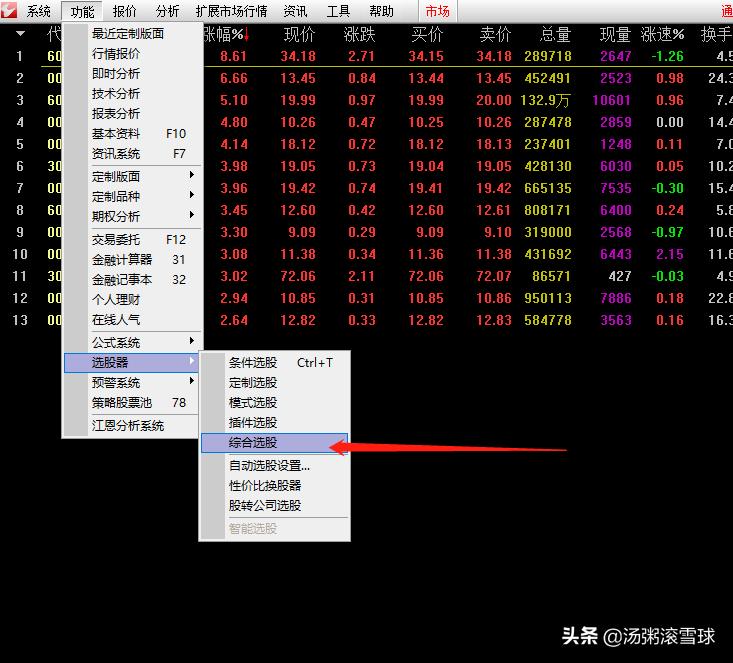Select 涨幅 value 4.14 in row 5
This screenshot has height=663, width=733.
click(x=234, y=144)
